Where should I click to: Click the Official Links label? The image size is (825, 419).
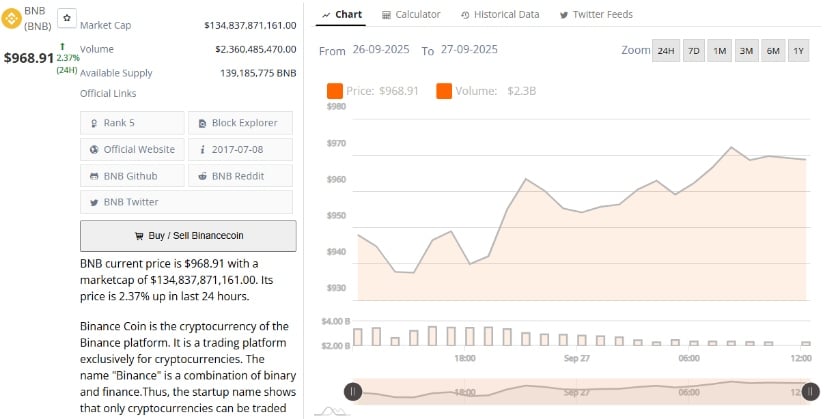point(108,93)
